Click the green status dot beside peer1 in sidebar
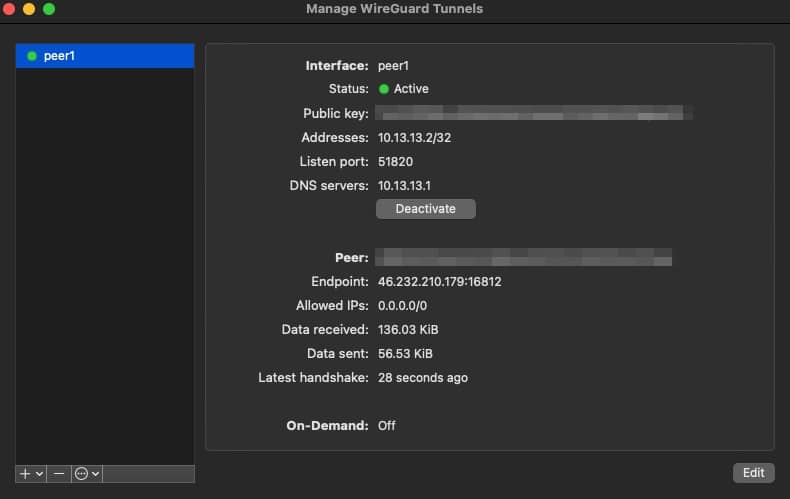 (32, 56)
